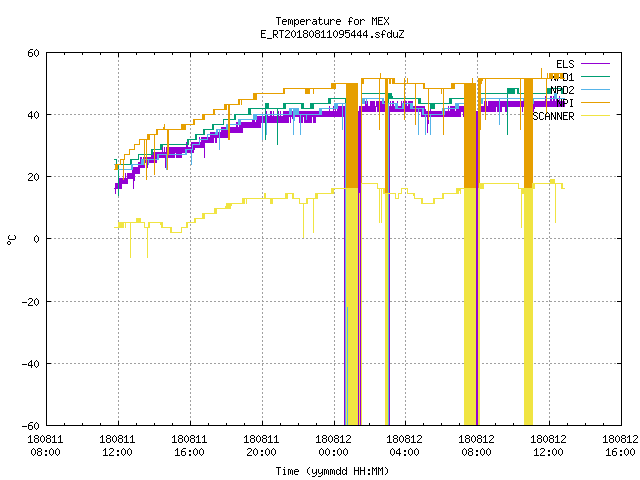Click the chart title 'Temperature for MEX'
This screenshot has height=480, width=640.
[332, 21]
